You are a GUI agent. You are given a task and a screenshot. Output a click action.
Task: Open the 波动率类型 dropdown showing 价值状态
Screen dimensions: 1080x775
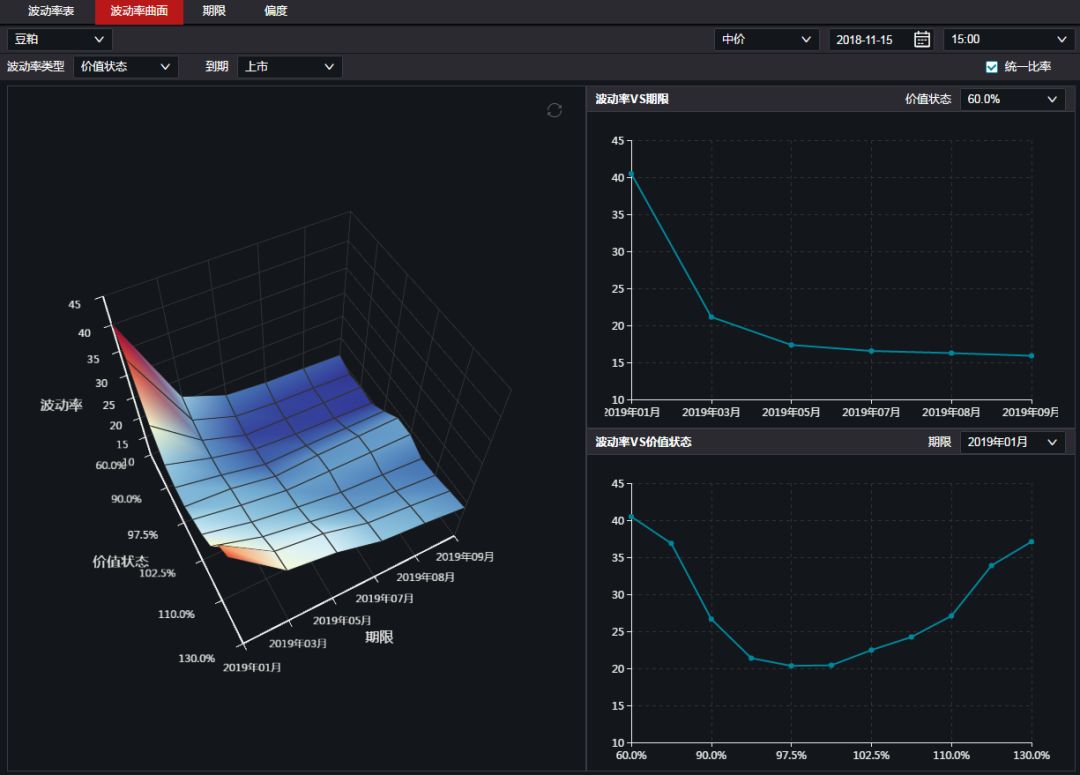(125, 67)
